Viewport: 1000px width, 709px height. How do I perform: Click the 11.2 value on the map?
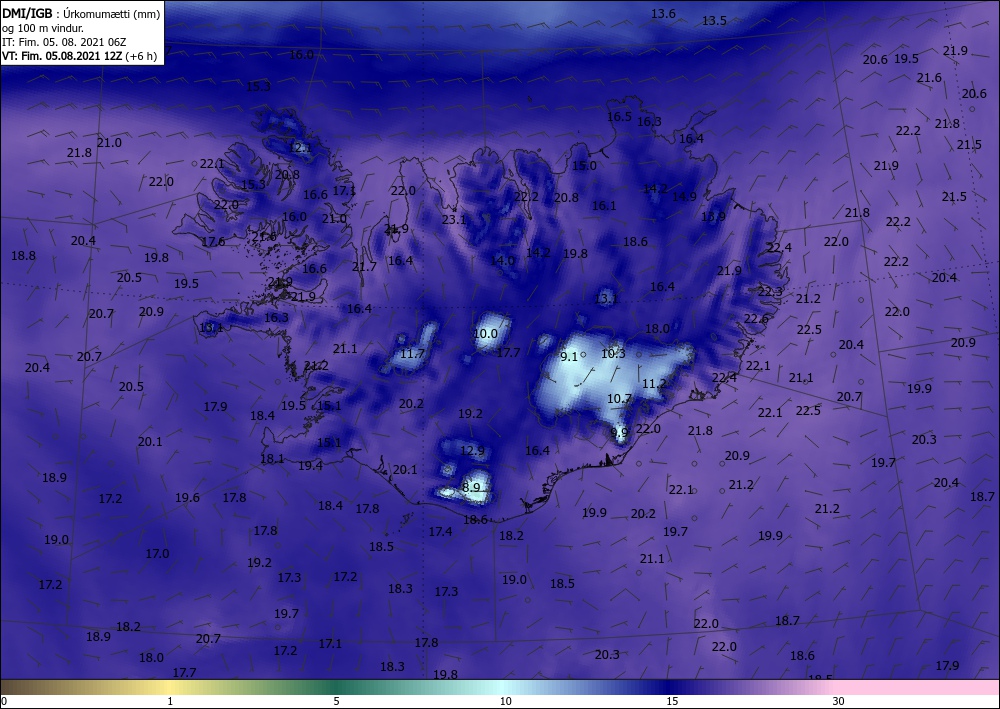tap(654, 384)
